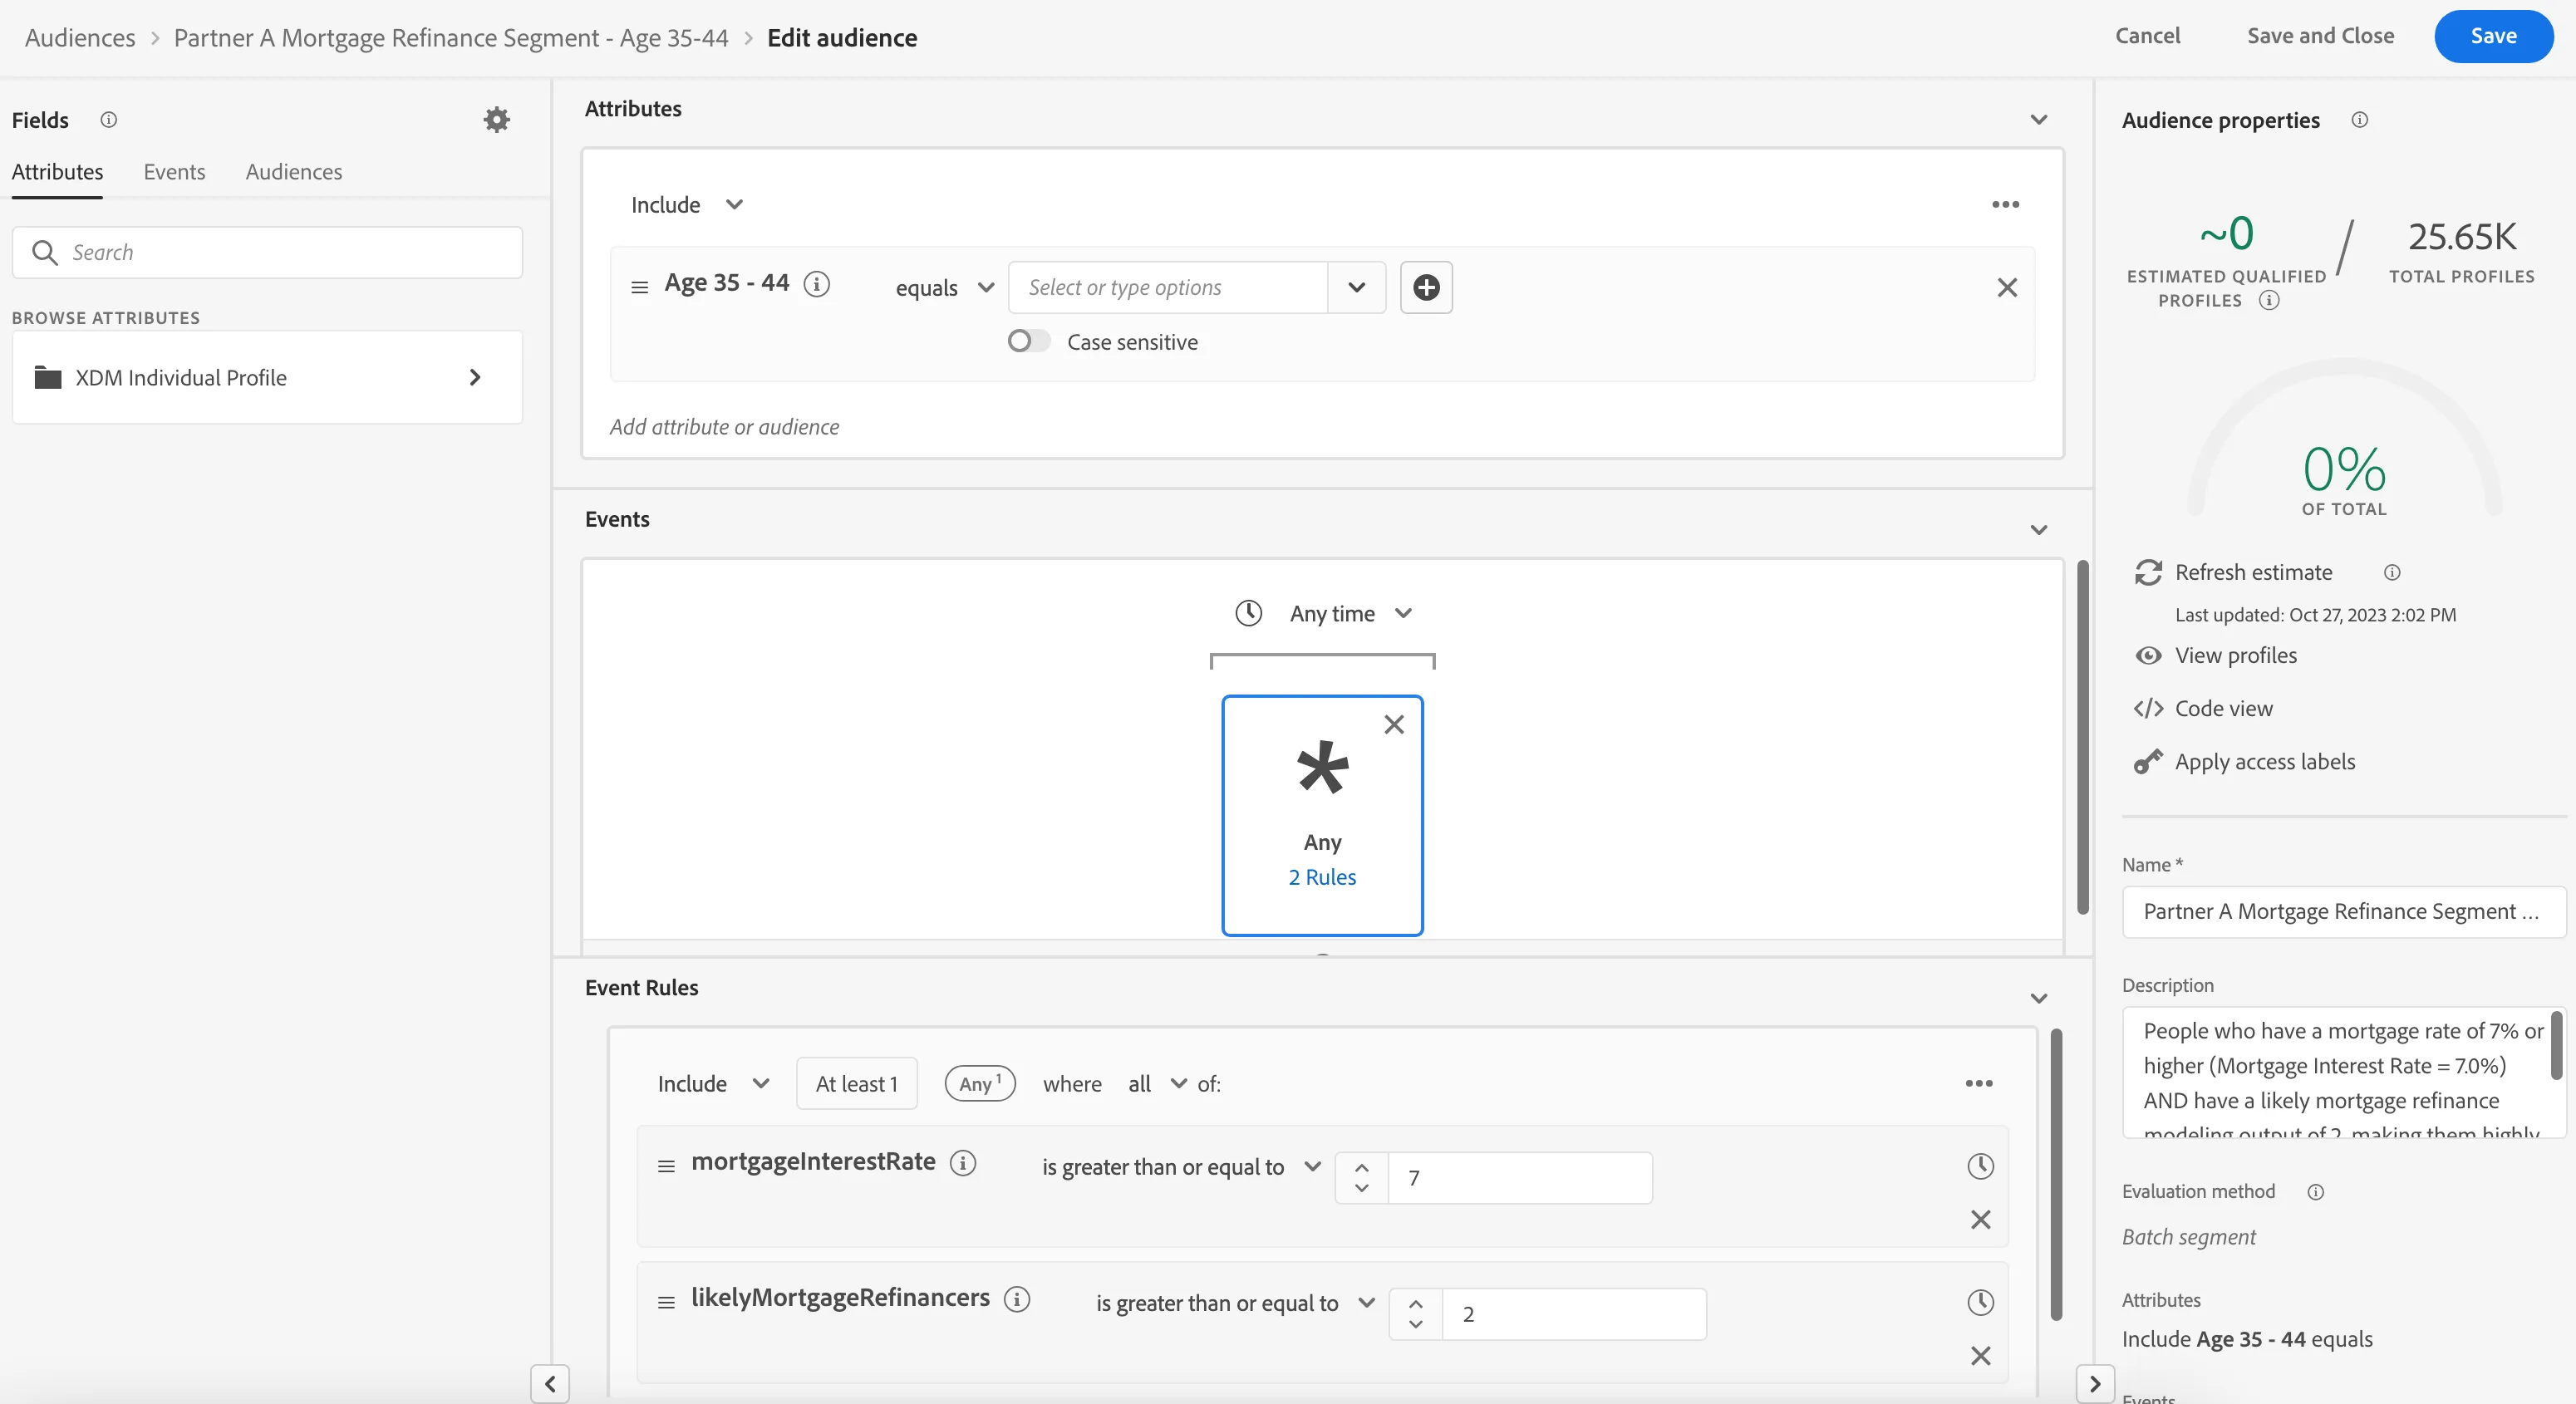The height and width of the screenshot is (1404, 2576).
Task: Click the fields Search input
Action: (267, 252)
